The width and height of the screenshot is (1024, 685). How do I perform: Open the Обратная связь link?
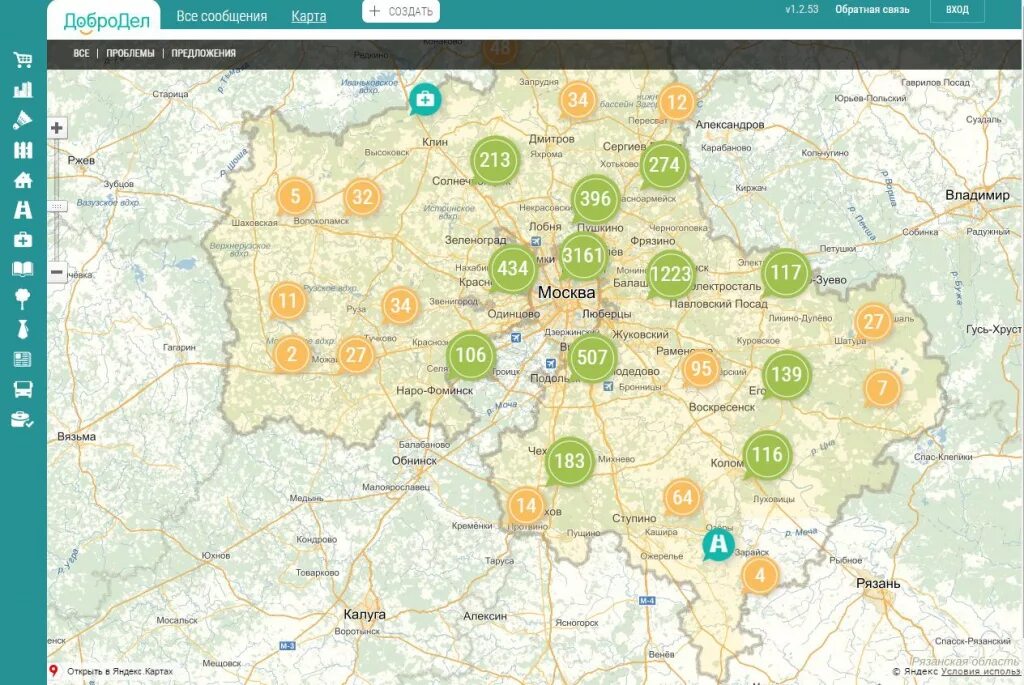coord(872,10)
